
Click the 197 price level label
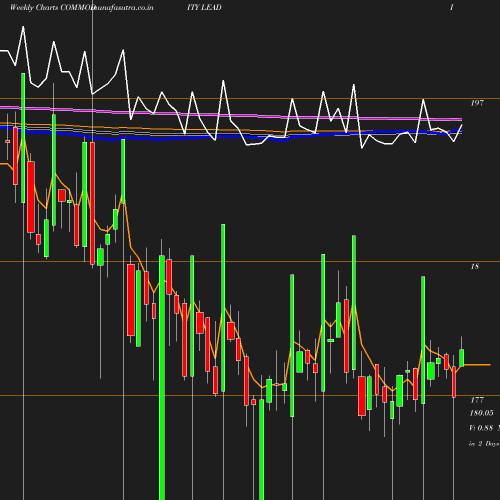(x=477, y=103)
